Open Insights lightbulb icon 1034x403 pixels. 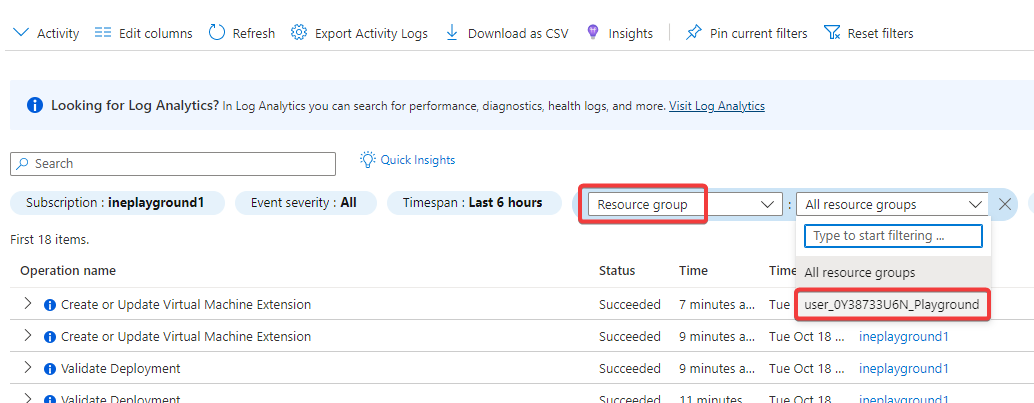pyautogui.click(x=593, y=33)
